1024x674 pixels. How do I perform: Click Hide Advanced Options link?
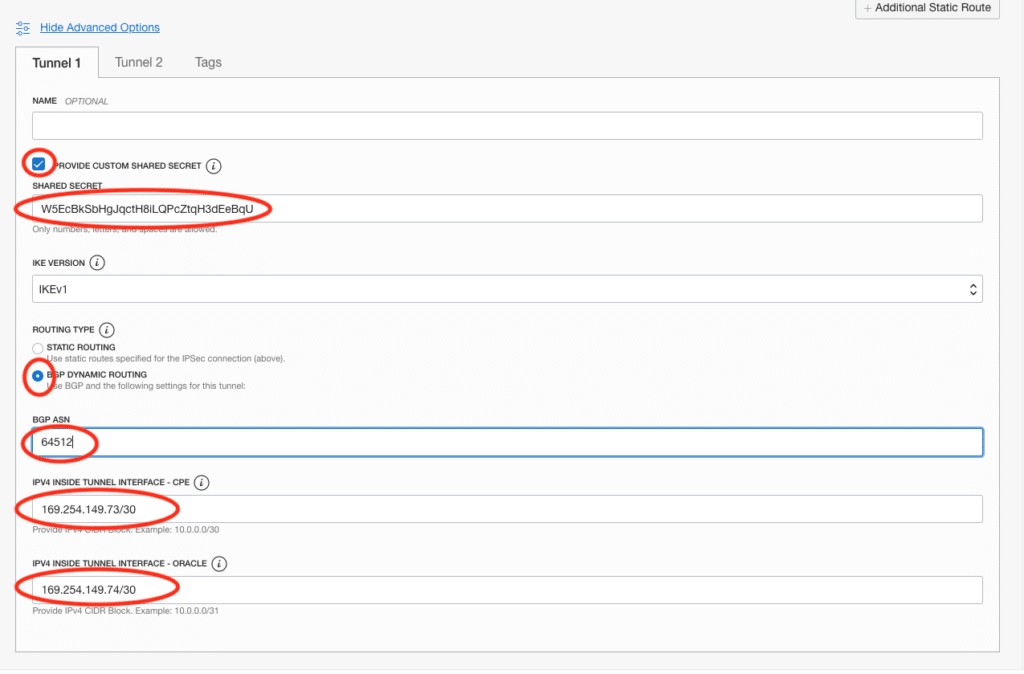[99, 28]
